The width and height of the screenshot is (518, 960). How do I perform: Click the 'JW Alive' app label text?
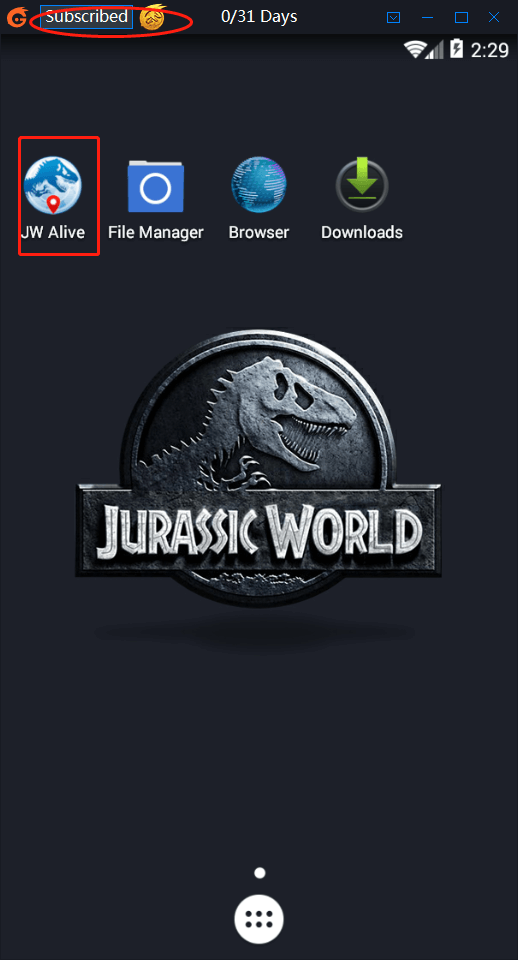point(53,233)
